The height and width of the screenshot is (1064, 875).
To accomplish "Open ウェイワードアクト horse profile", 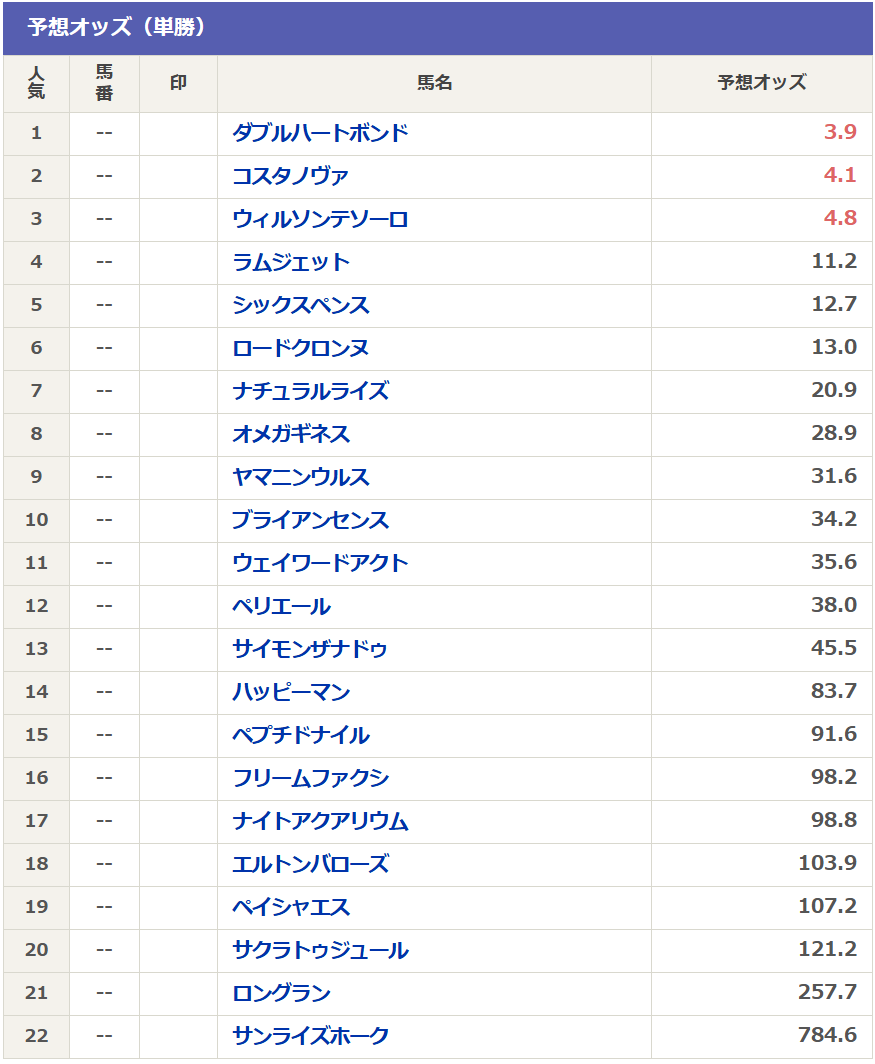I will point(320,563).
